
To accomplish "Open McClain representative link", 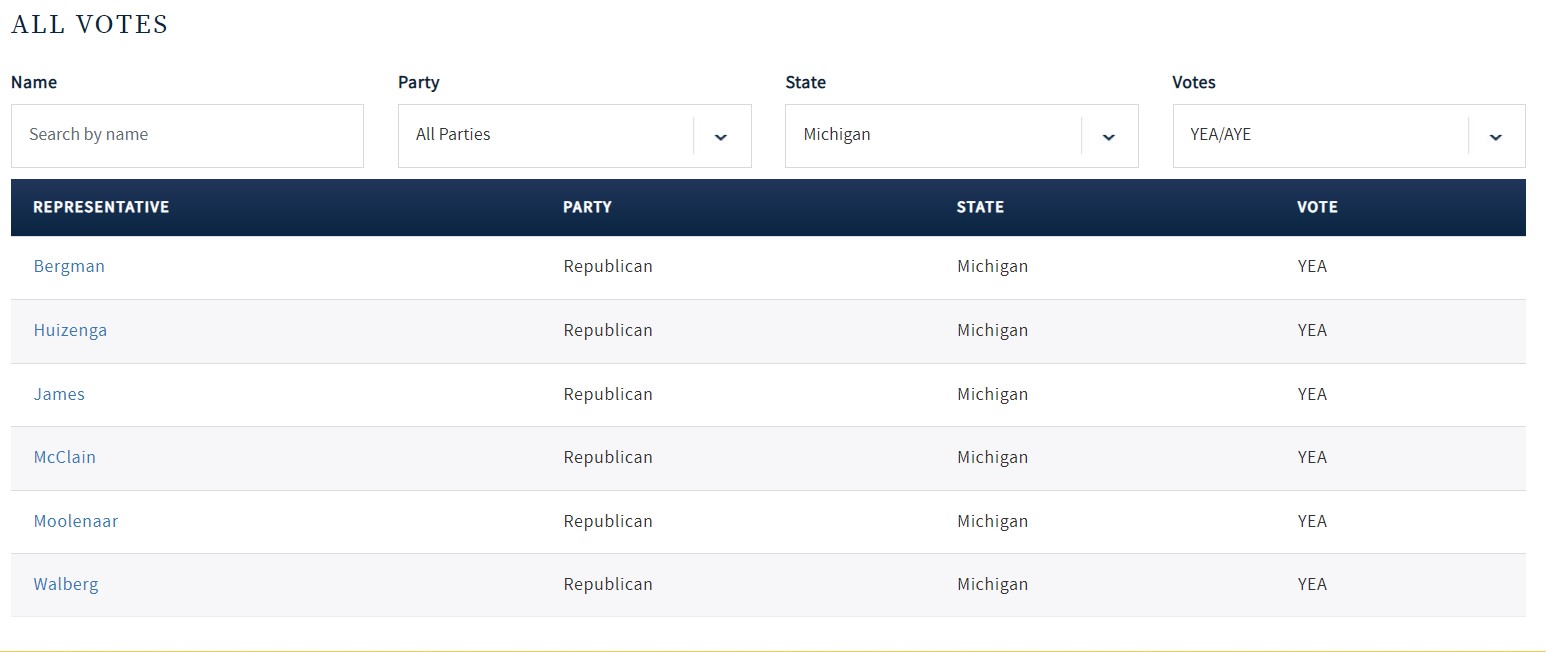I will (x=65, y=457).
